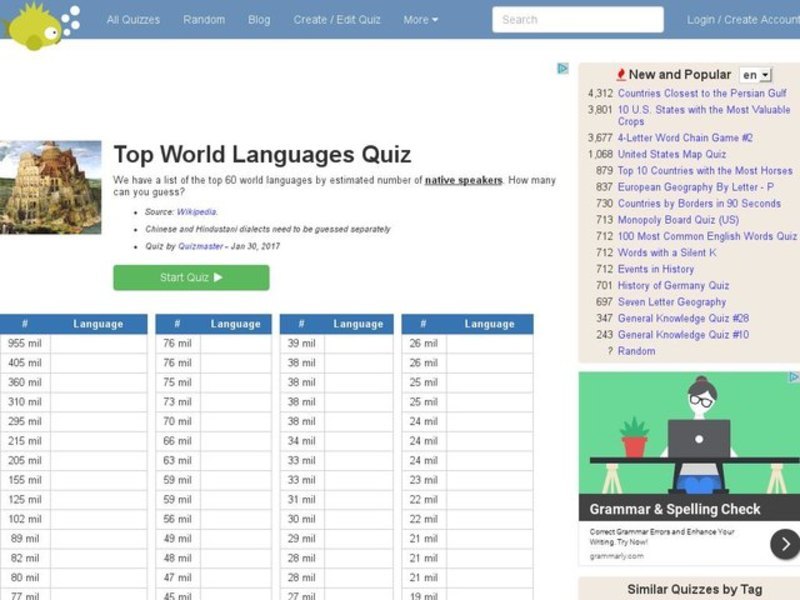The width and height of the screenshot is (800, 600).
Task: Open the Blog from the top menu
Action: [x=260, y=19]
